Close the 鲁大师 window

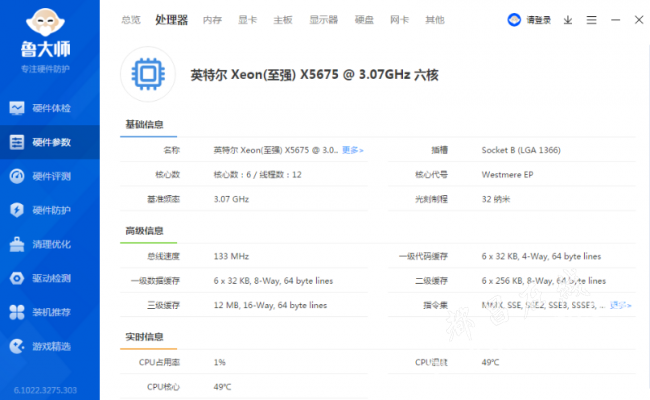(639, 19)
